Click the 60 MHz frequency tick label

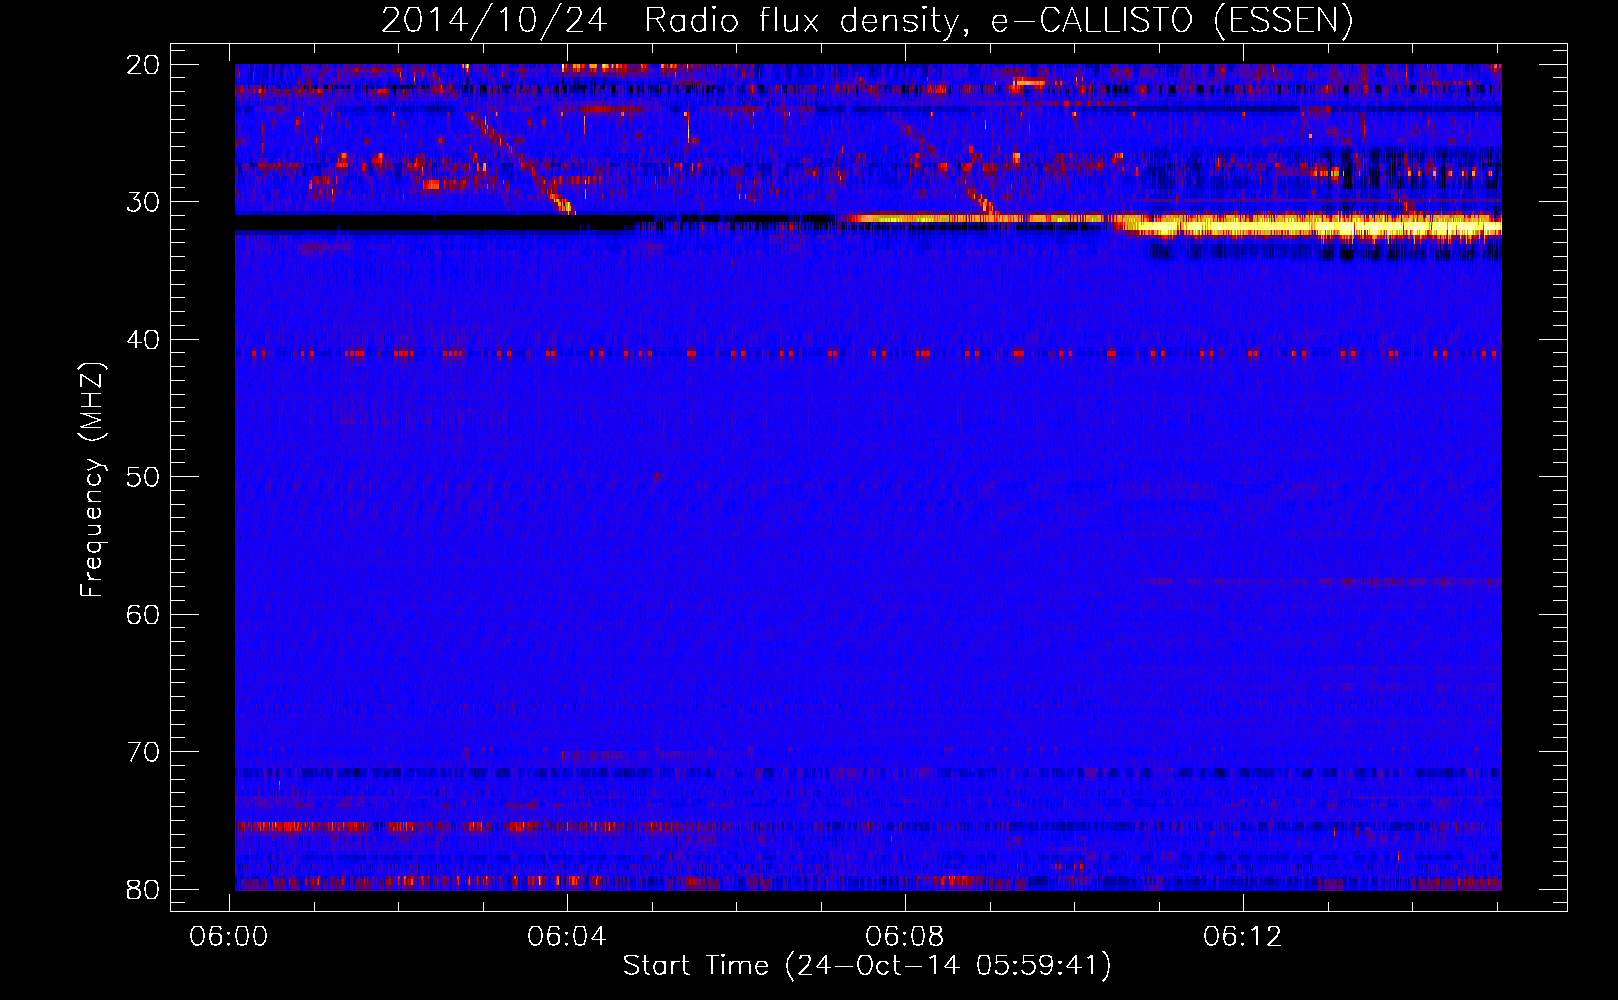144,614
